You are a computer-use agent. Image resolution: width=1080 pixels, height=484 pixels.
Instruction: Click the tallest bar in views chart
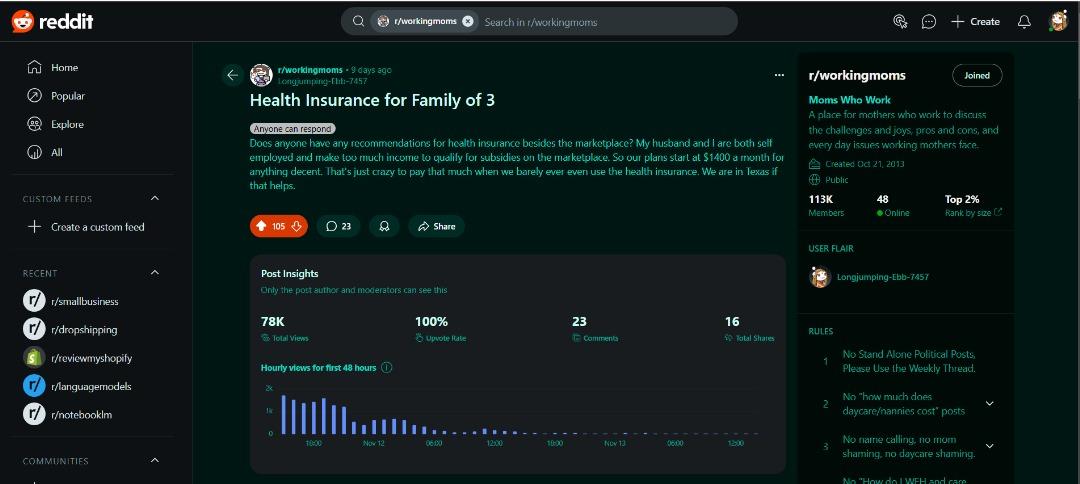click(283, 414)
